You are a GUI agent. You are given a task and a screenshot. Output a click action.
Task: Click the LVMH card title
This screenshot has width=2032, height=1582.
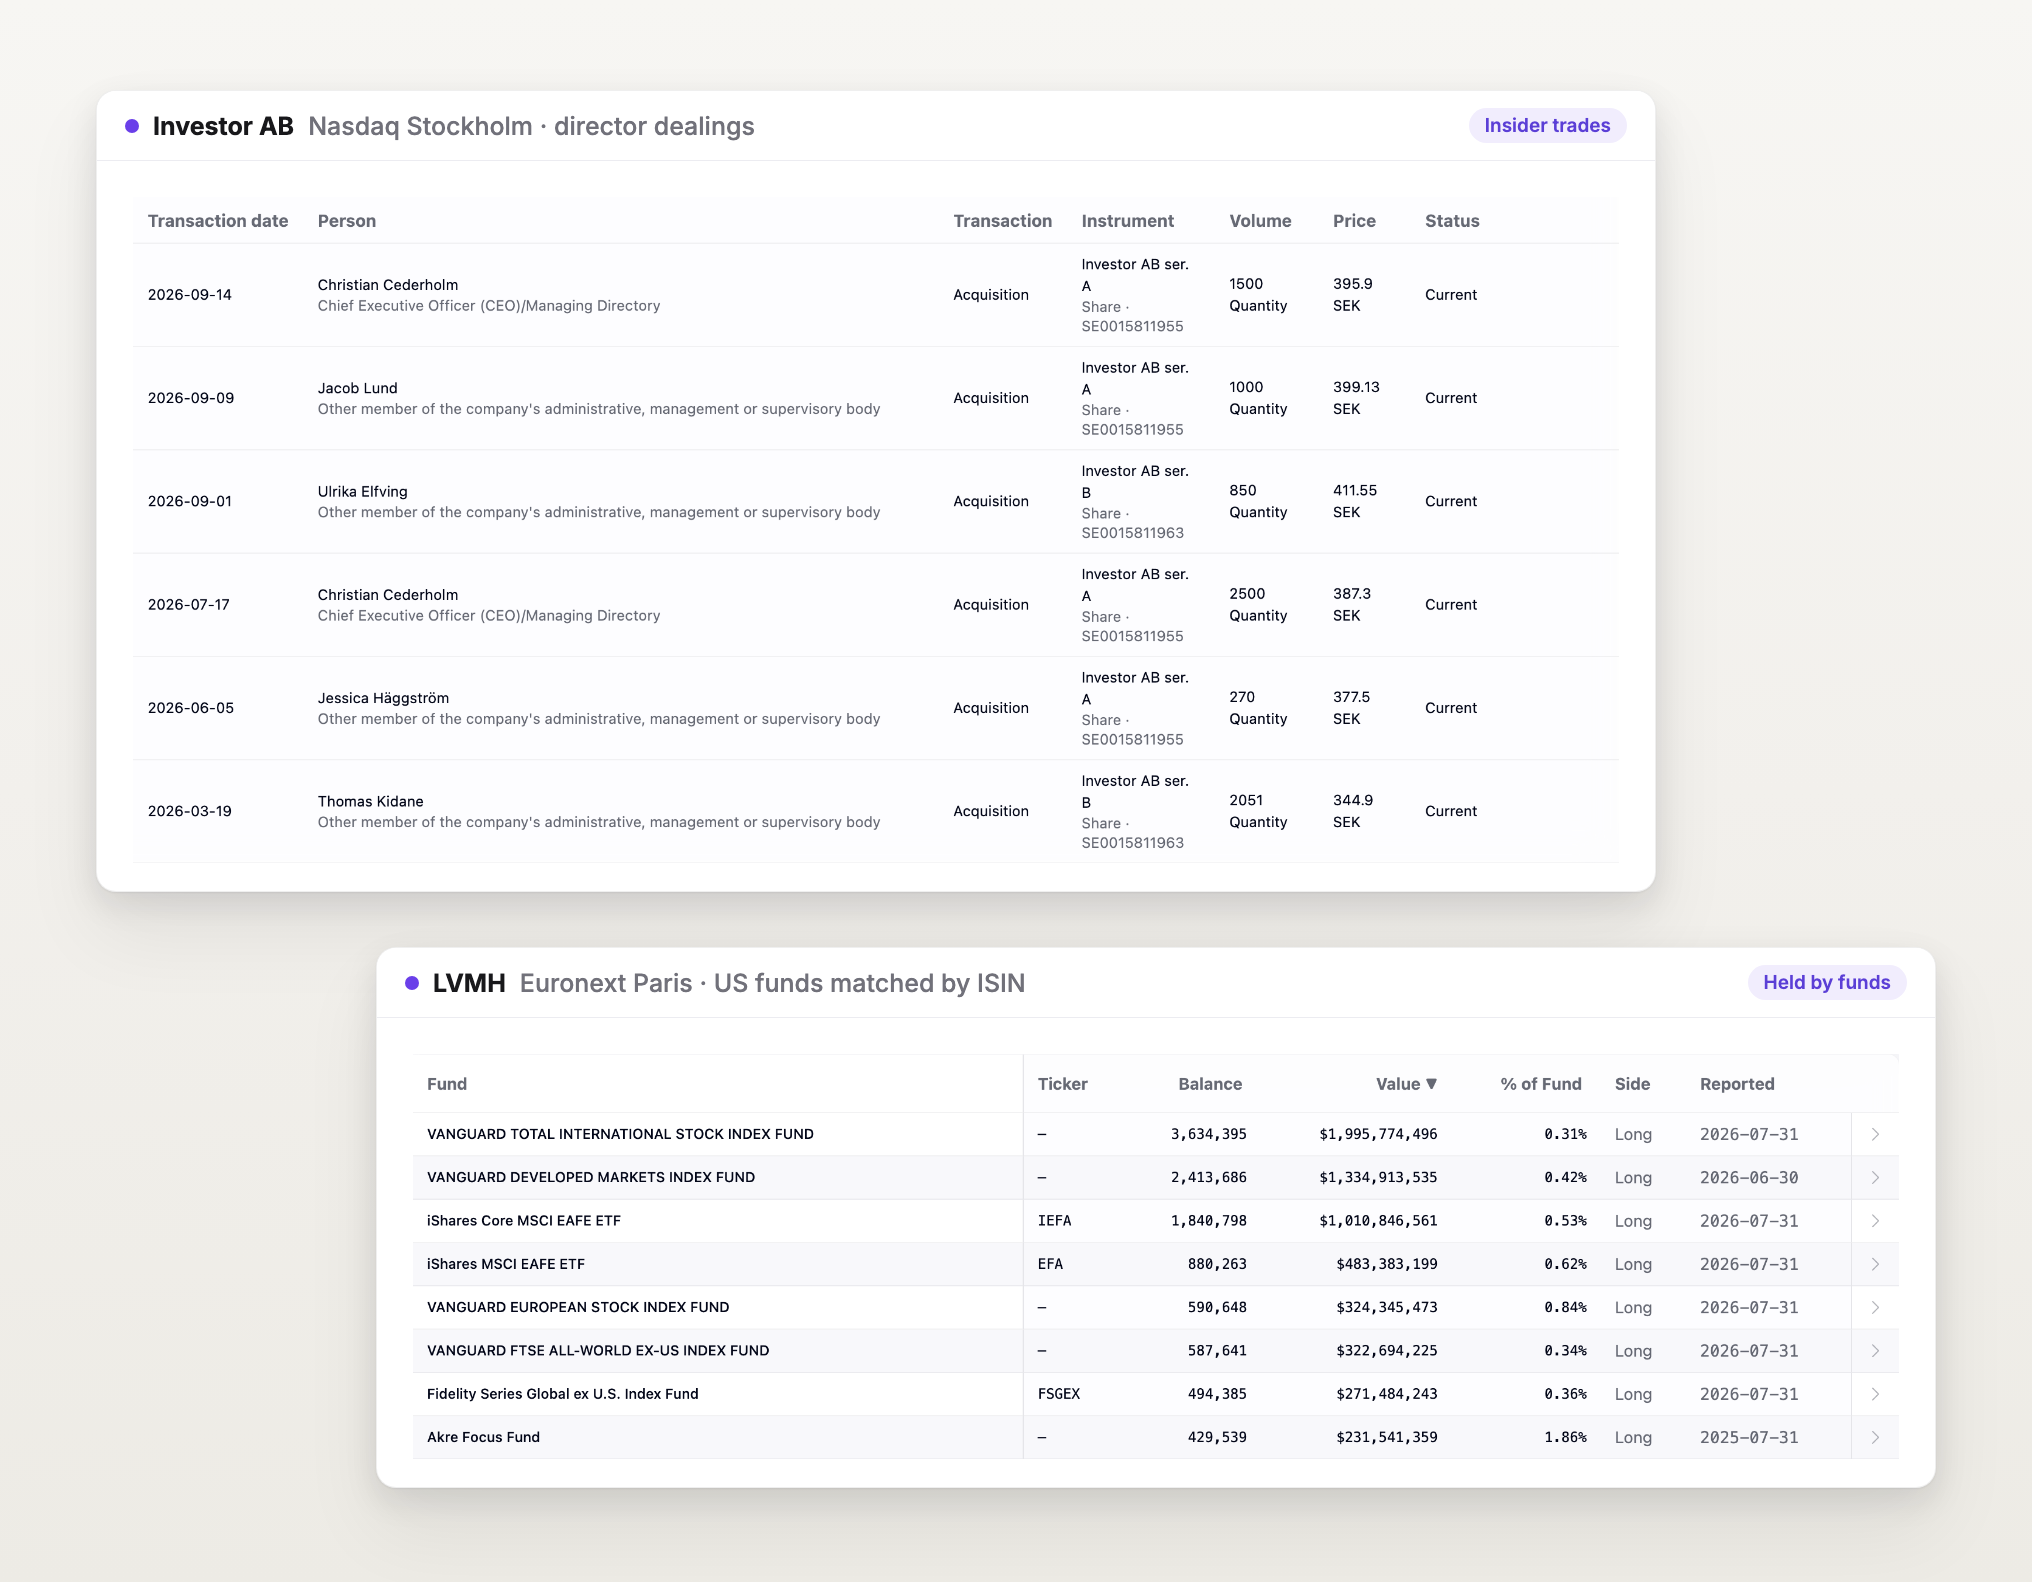pyautogui.click(x=469, y=983)
